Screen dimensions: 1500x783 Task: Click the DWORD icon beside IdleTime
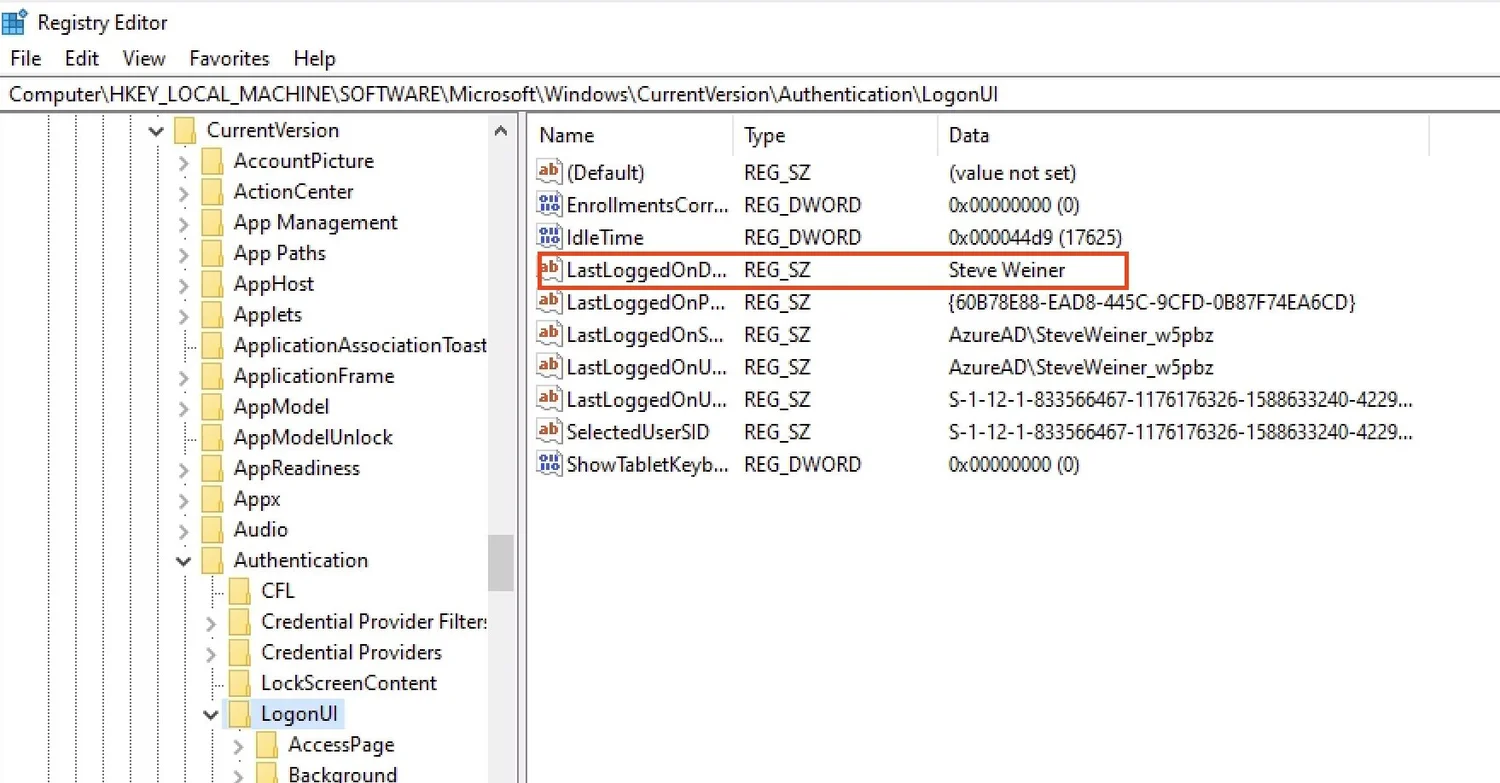(549, 237)
